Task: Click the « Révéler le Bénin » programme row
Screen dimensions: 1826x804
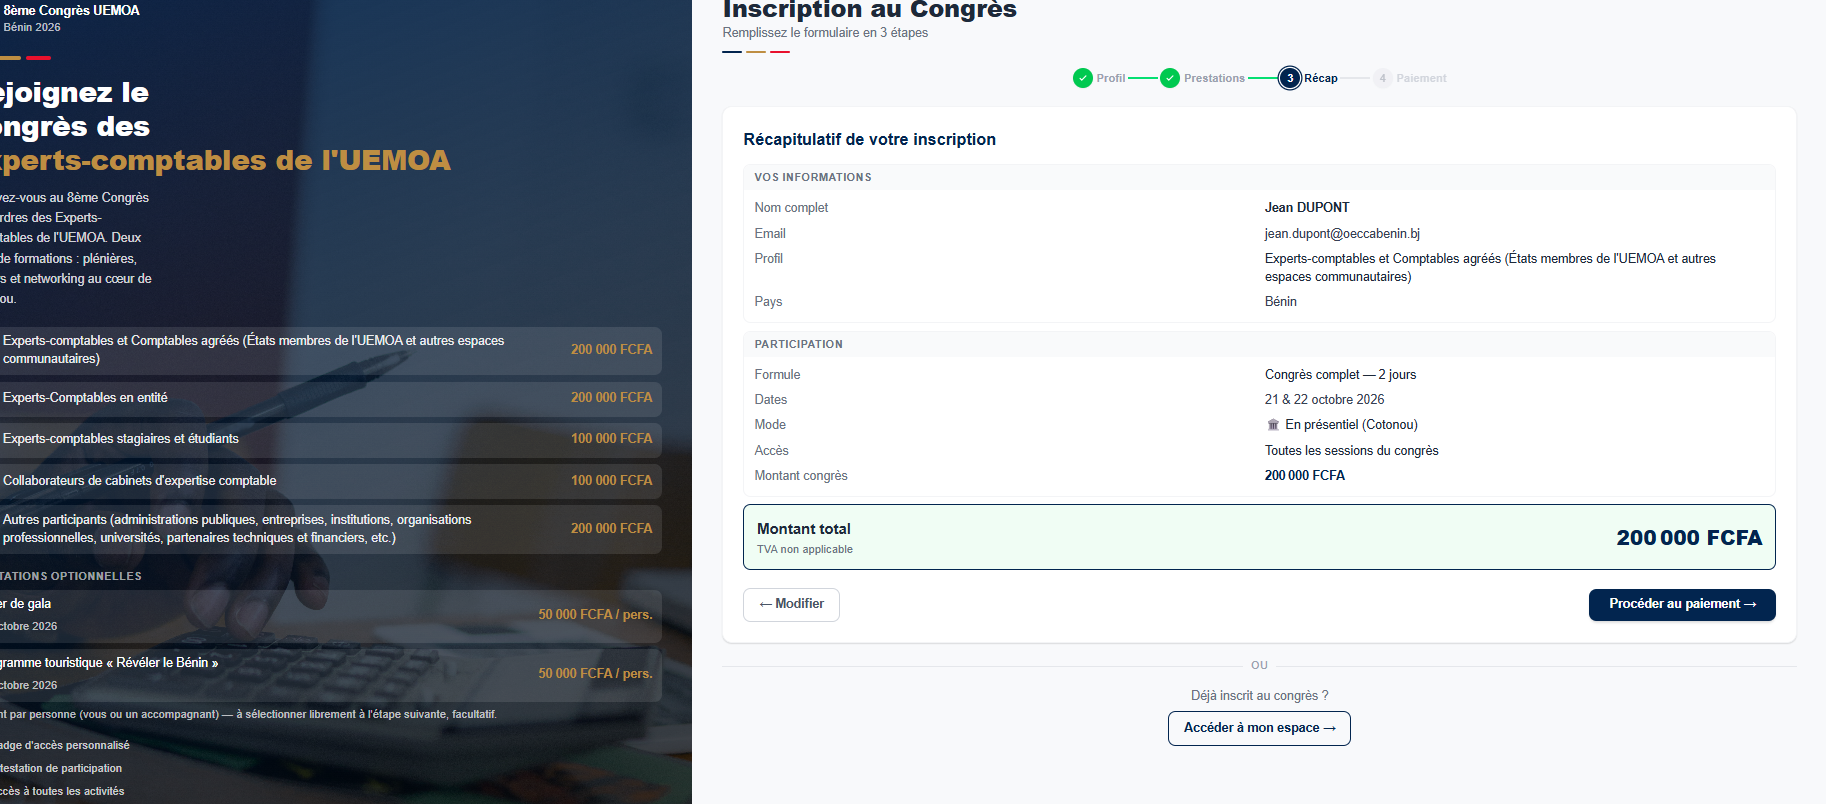Action: pos(331,674)
